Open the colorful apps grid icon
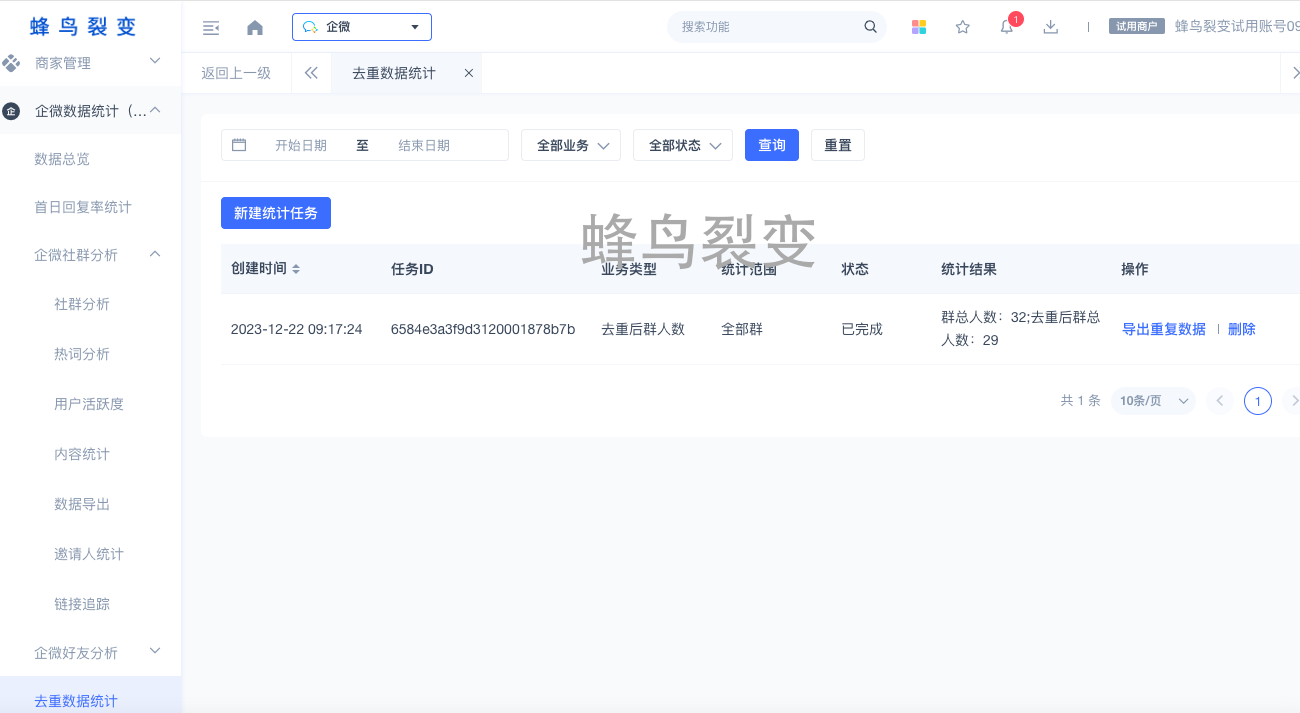 tap(919, 27)
